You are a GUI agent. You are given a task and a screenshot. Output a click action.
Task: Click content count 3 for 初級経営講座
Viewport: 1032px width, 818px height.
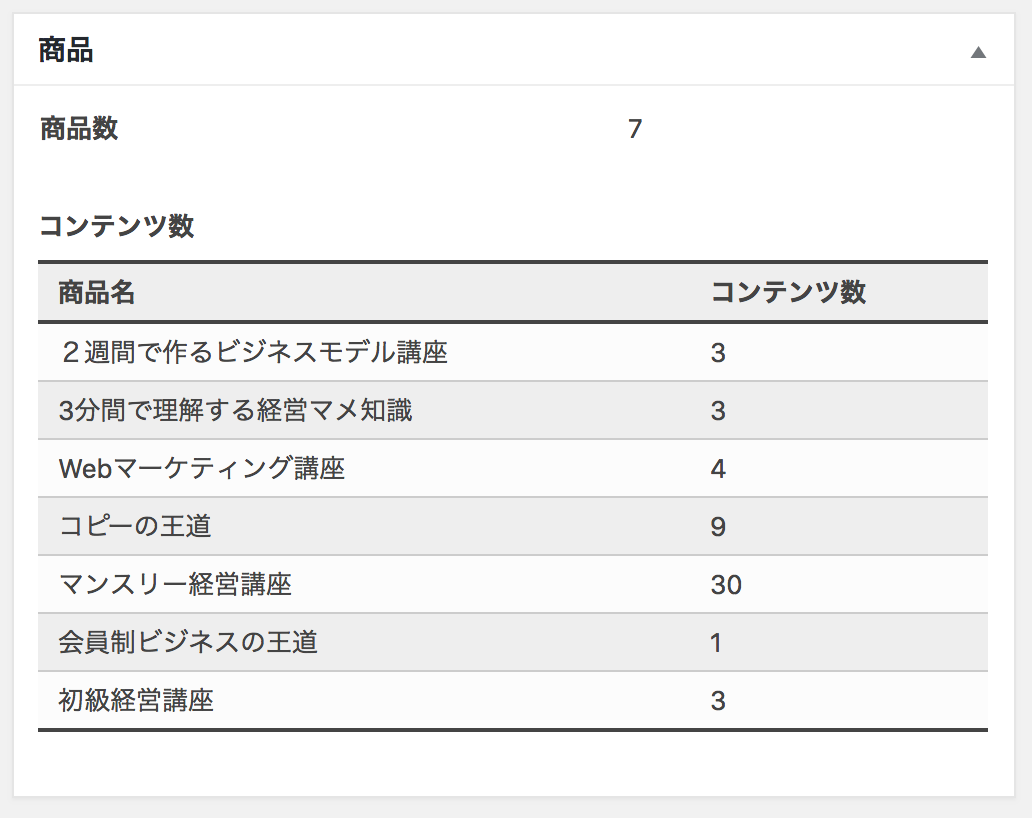tap(718, 700)
